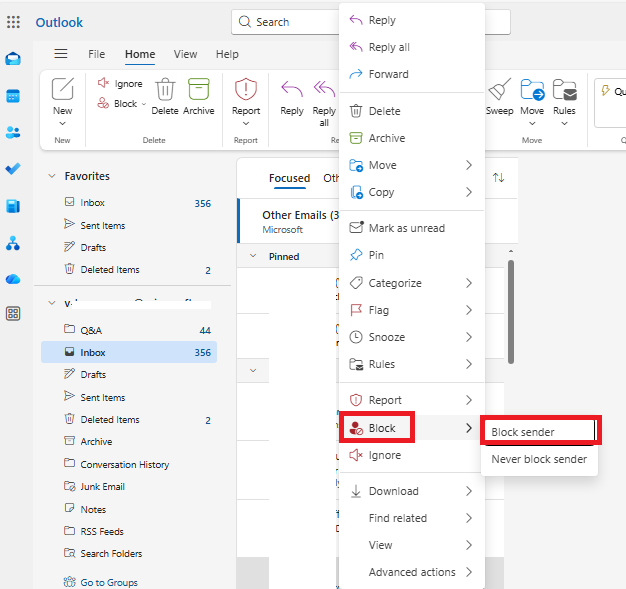
Task: Open the Org Explorer app in sidebar
Action: 13,243
